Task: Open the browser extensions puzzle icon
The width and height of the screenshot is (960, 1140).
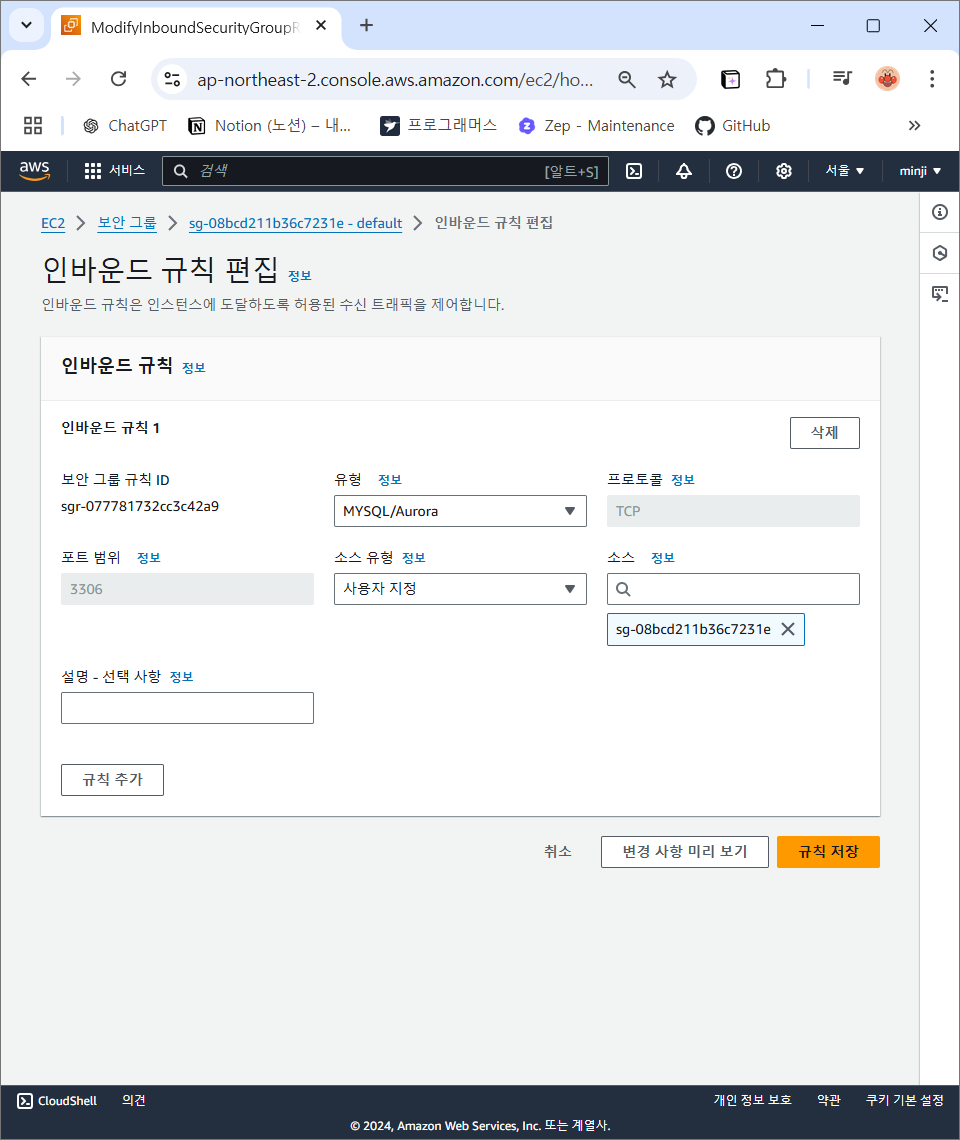Action: click(x=775, y=77)
